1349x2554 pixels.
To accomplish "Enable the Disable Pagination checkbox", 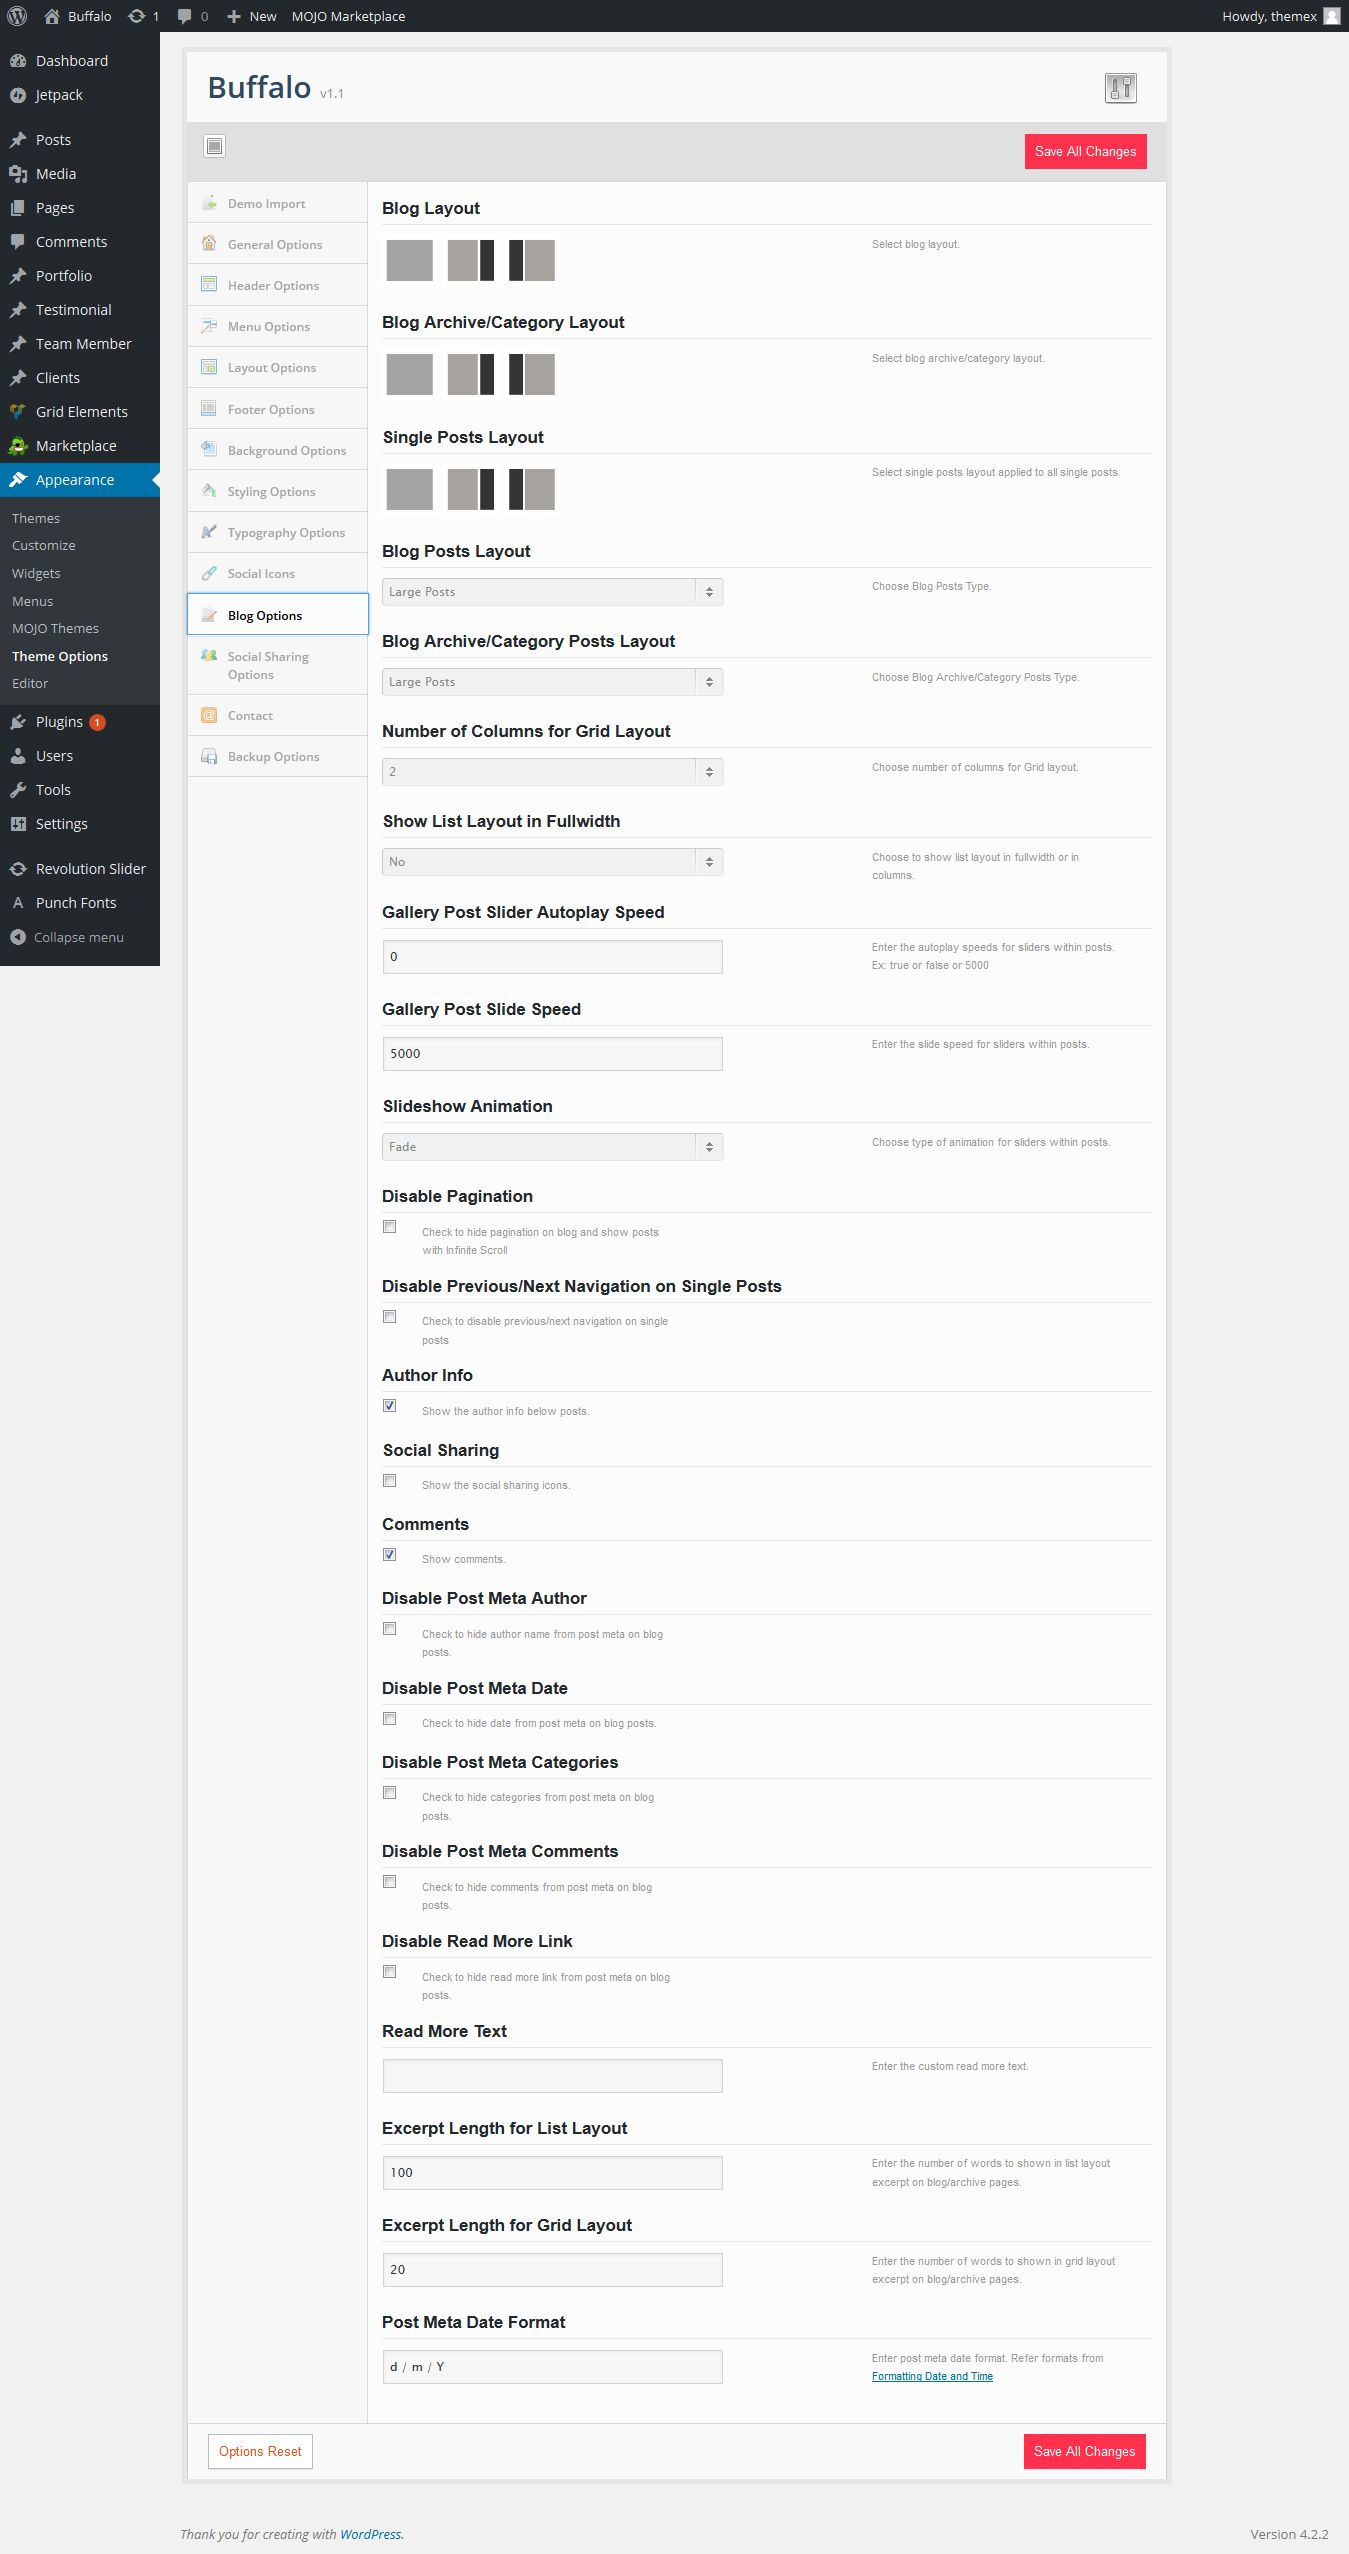I will pyautogui.click(x=390, y=1227).
